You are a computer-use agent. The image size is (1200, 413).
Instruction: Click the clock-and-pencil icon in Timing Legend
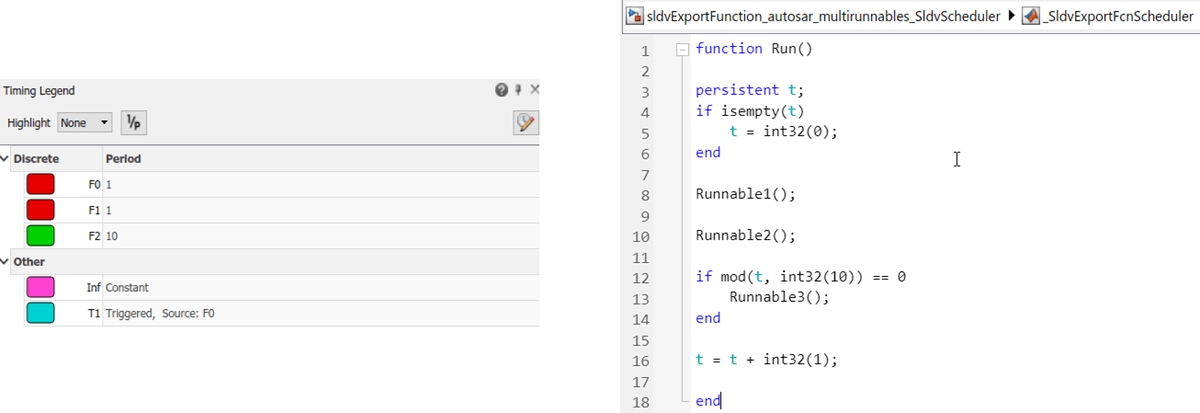tap(525, 122)
